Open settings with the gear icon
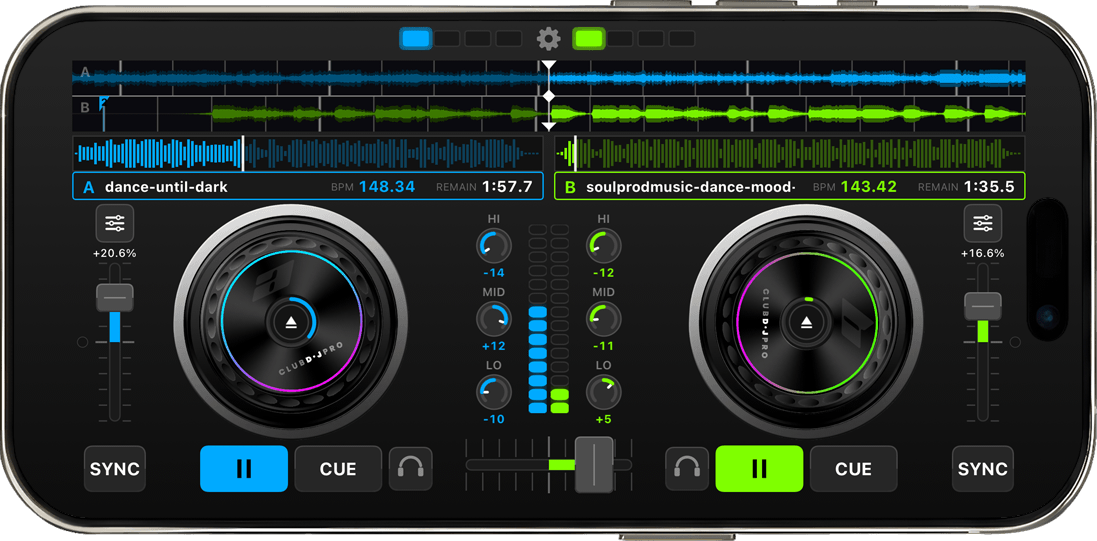Viewport: 1097px width, 541px height. [548, 38]
